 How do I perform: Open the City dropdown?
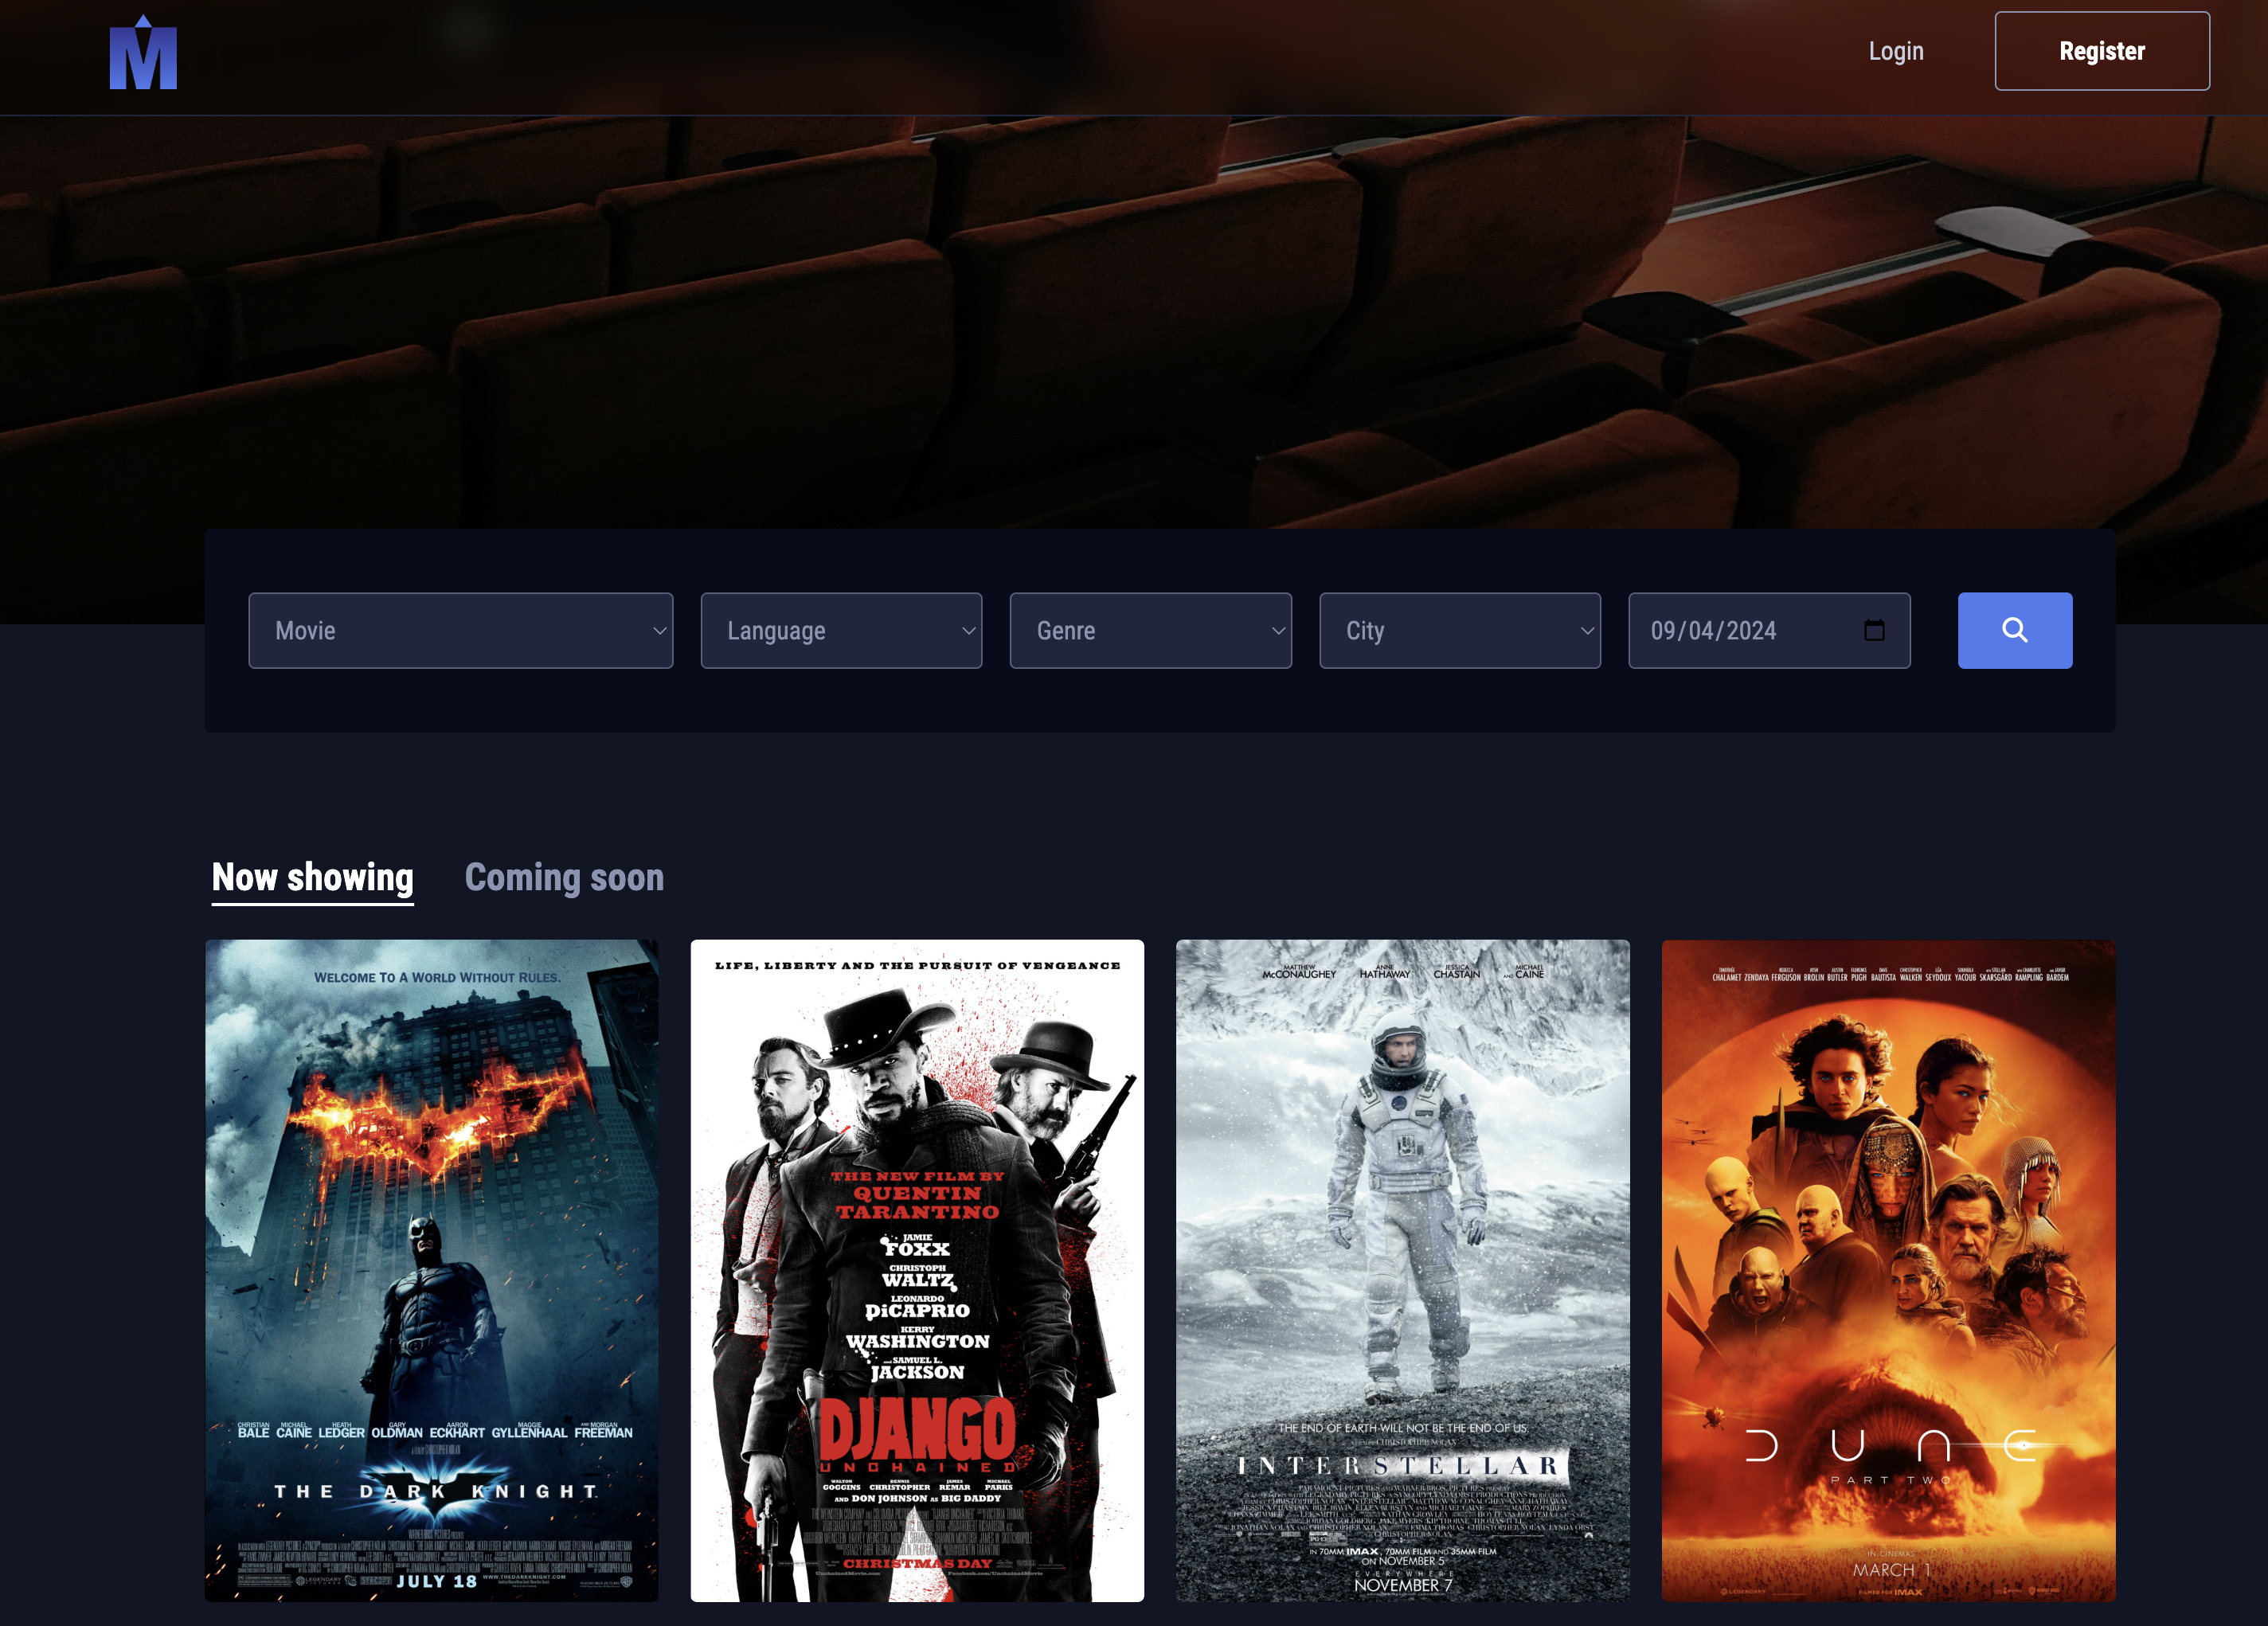coord(1460,631)
